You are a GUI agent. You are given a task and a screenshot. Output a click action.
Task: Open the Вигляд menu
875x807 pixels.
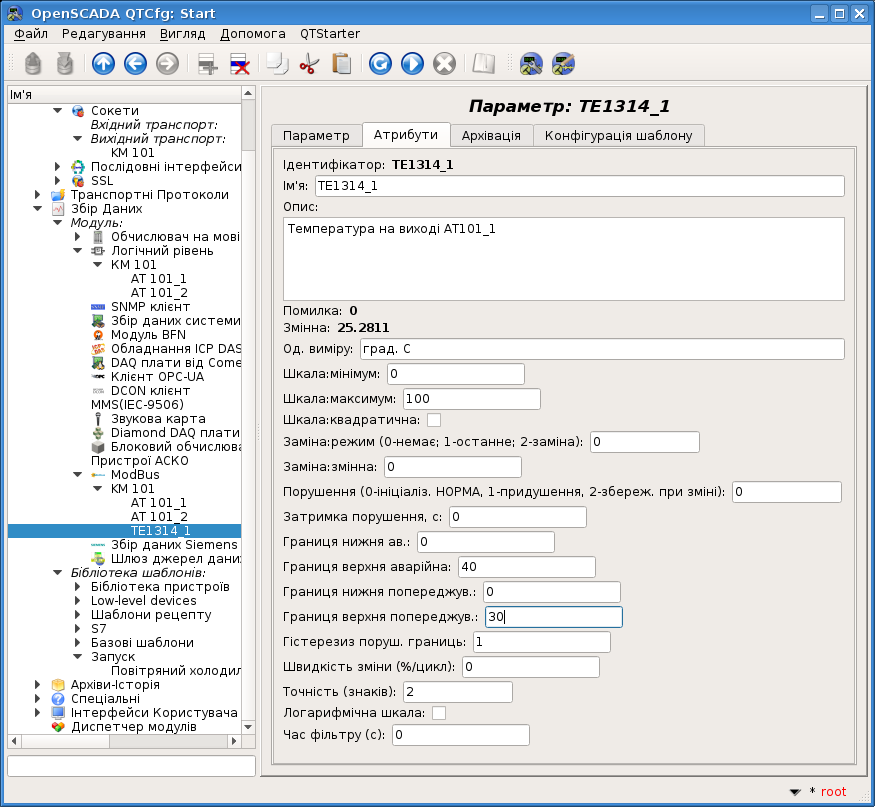point(182,34)
